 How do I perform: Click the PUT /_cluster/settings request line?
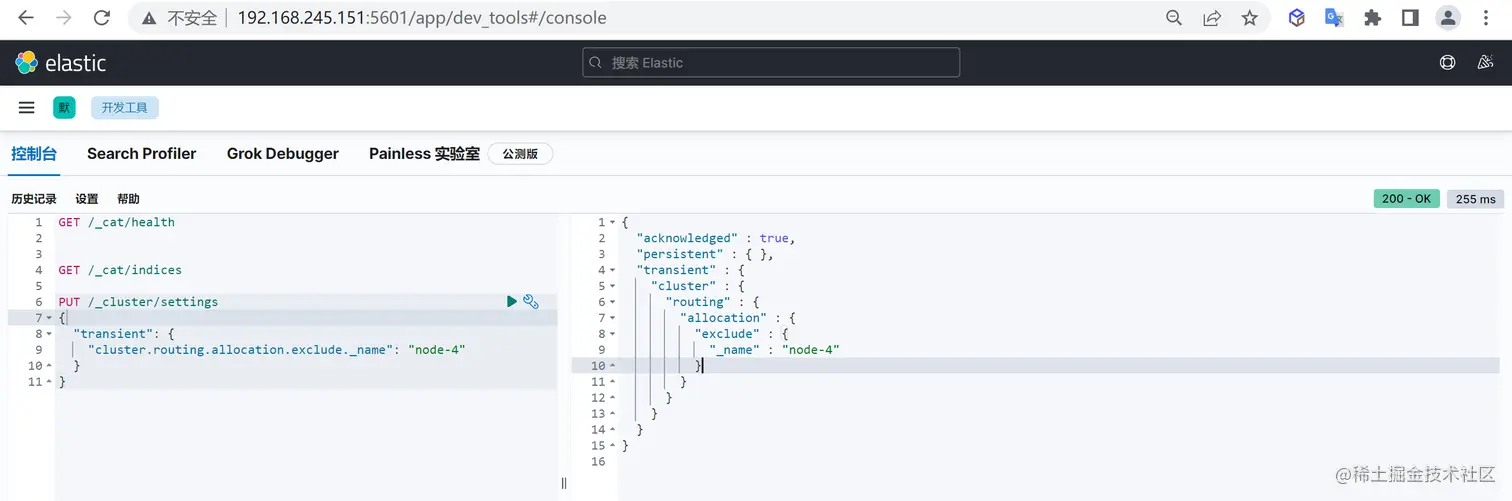point(138,302)
